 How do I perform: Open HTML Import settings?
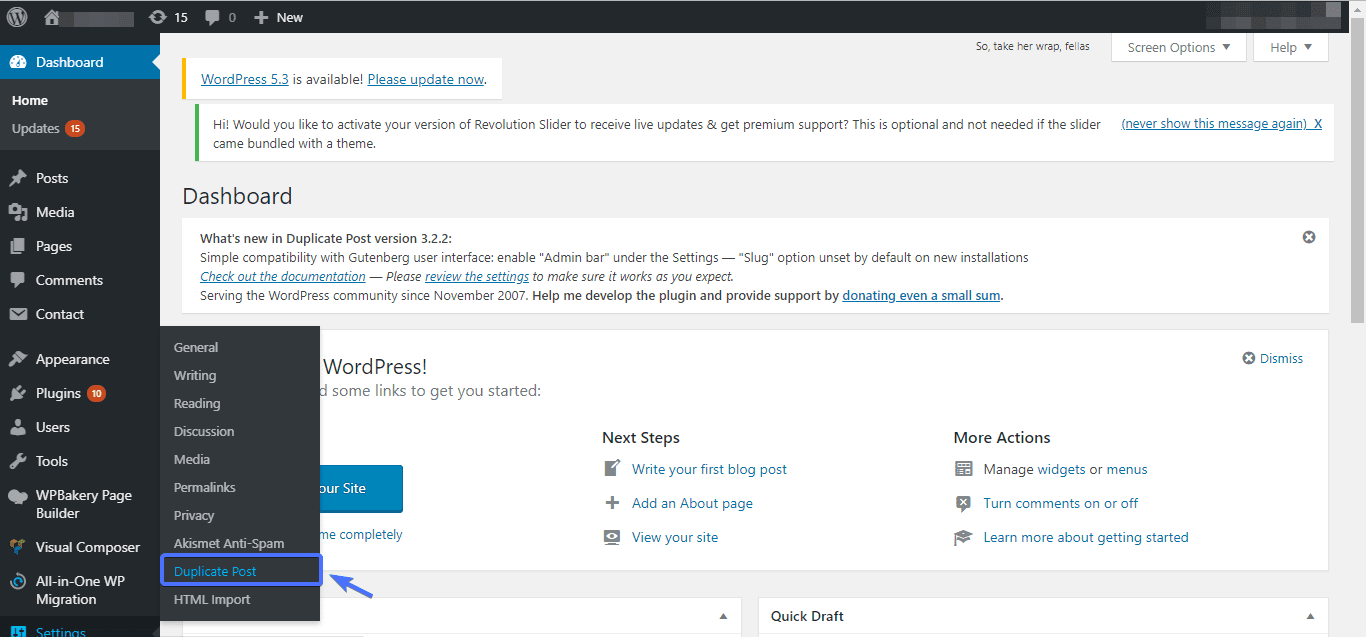(x=212, y=599)
